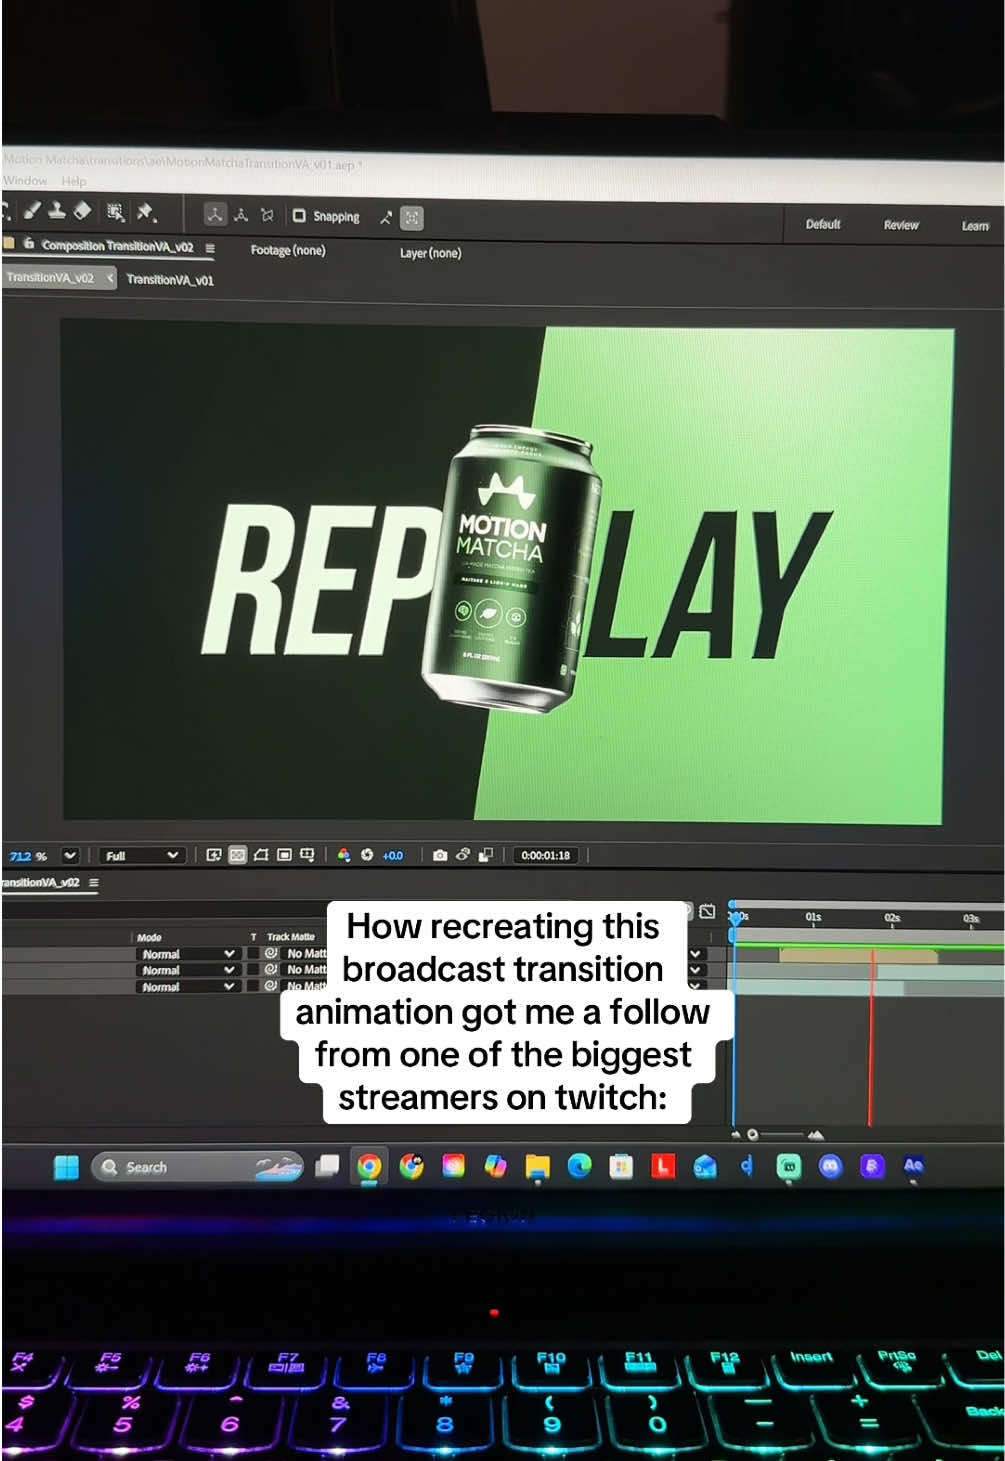Take a snapshot with camera icon
1005x1461 pixels.
tap(440, 855)
